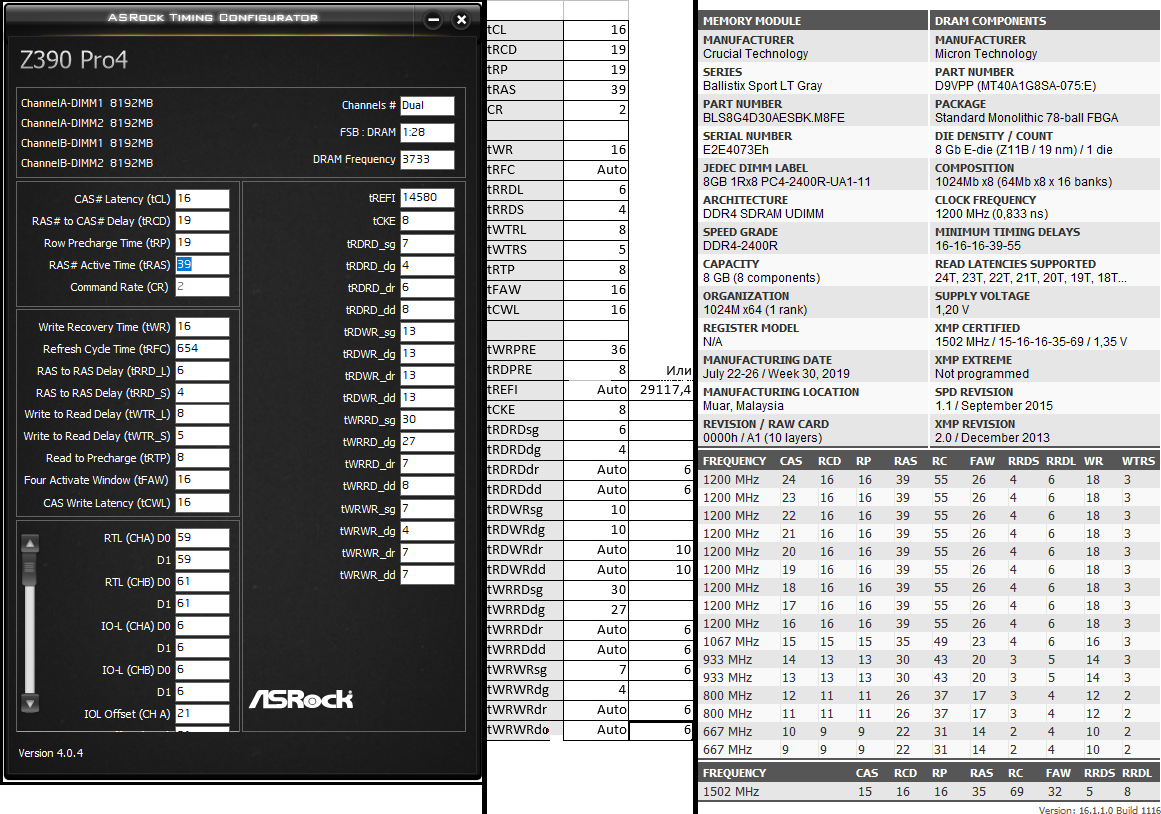Image resolution: width=1161 pixels, height=814 pixels.
Task: Click the tRAS value 39 spreadsheet cell
Action: point(596,90)
